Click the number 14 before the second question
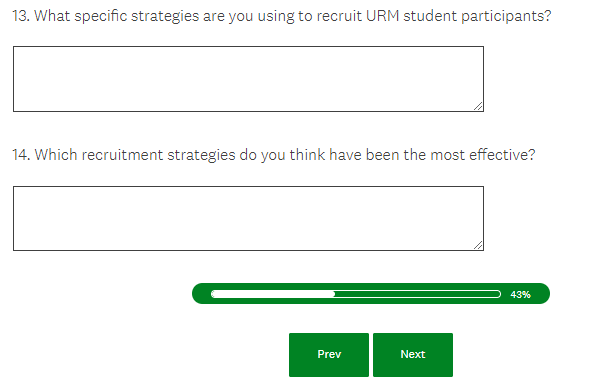This screenshot has width=613, height=390. click(x=21, y=155)
